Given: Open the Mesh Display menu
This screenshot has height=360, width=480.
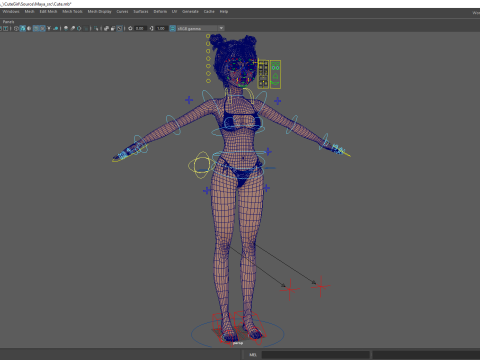Looking at the screenshot, I should pyautogui.click(x=99, y=12).
